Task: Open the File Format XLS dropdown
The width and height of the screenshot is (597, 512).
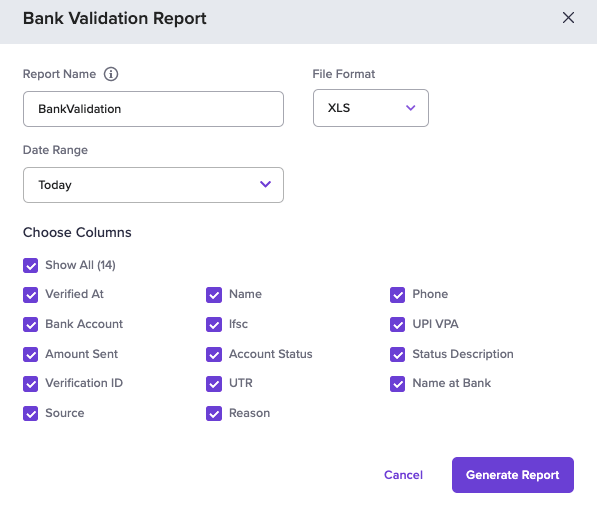Action: pyautogui.click(x=370, y=108)
